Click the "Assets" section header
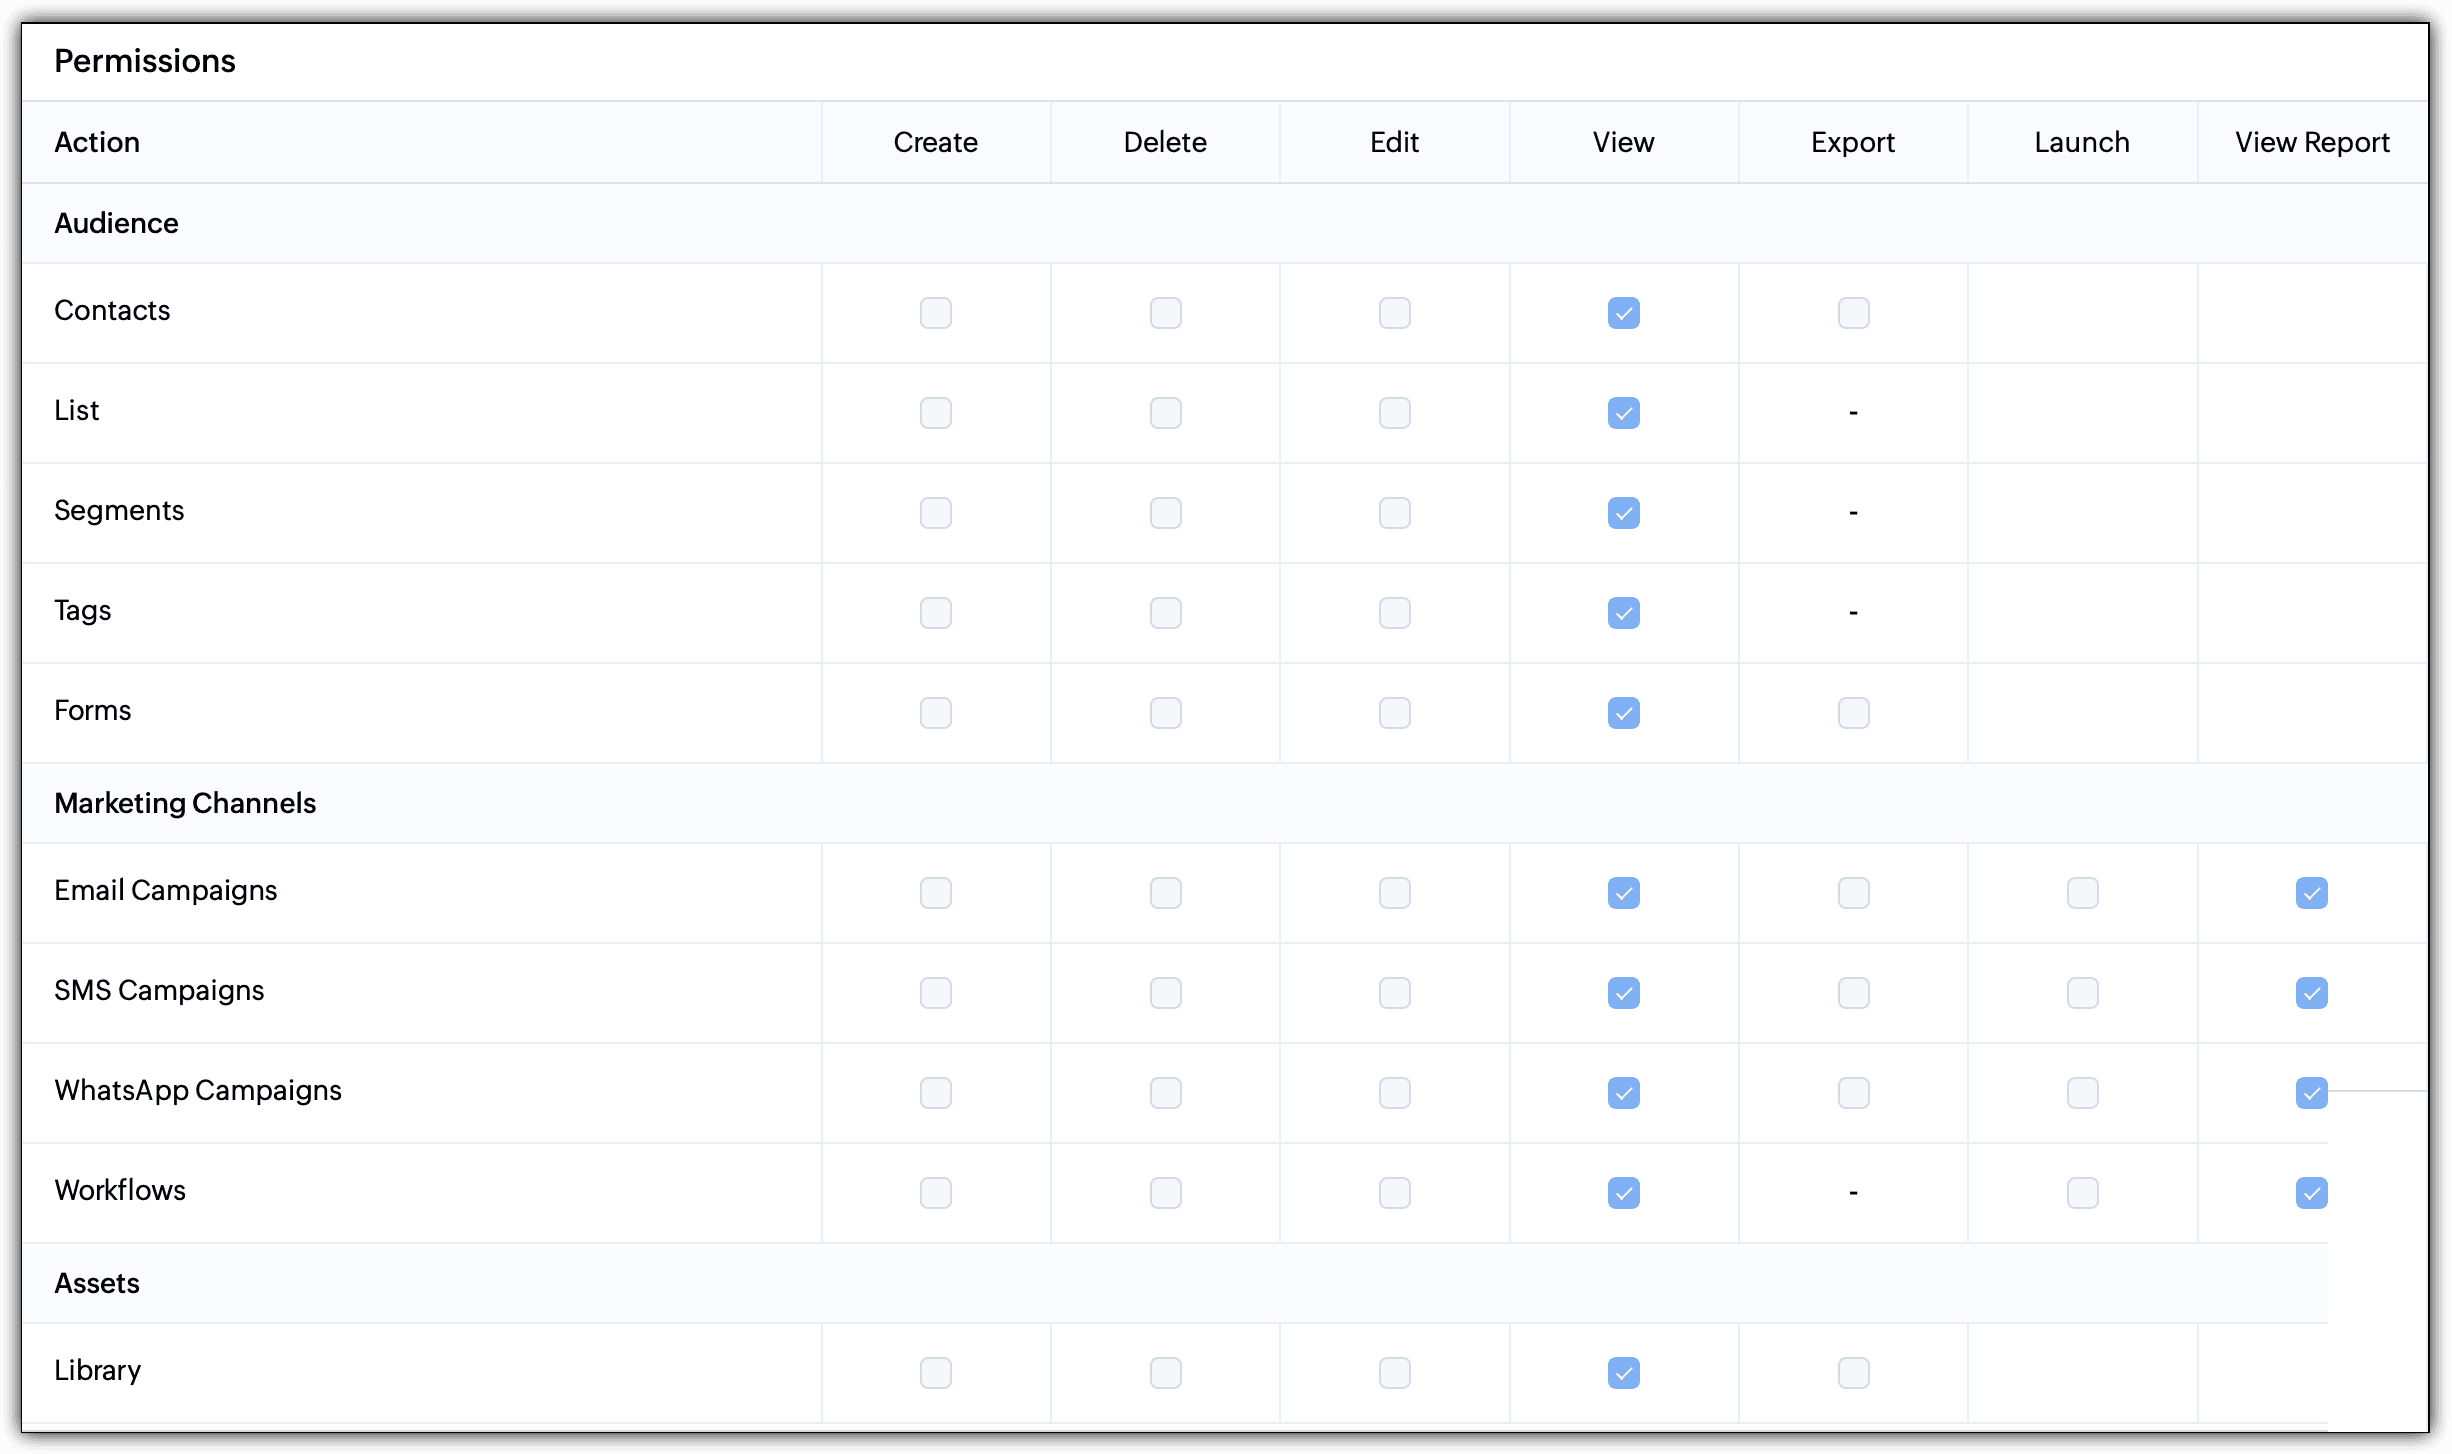The image size is (2452, 1454). (97, 1283)
